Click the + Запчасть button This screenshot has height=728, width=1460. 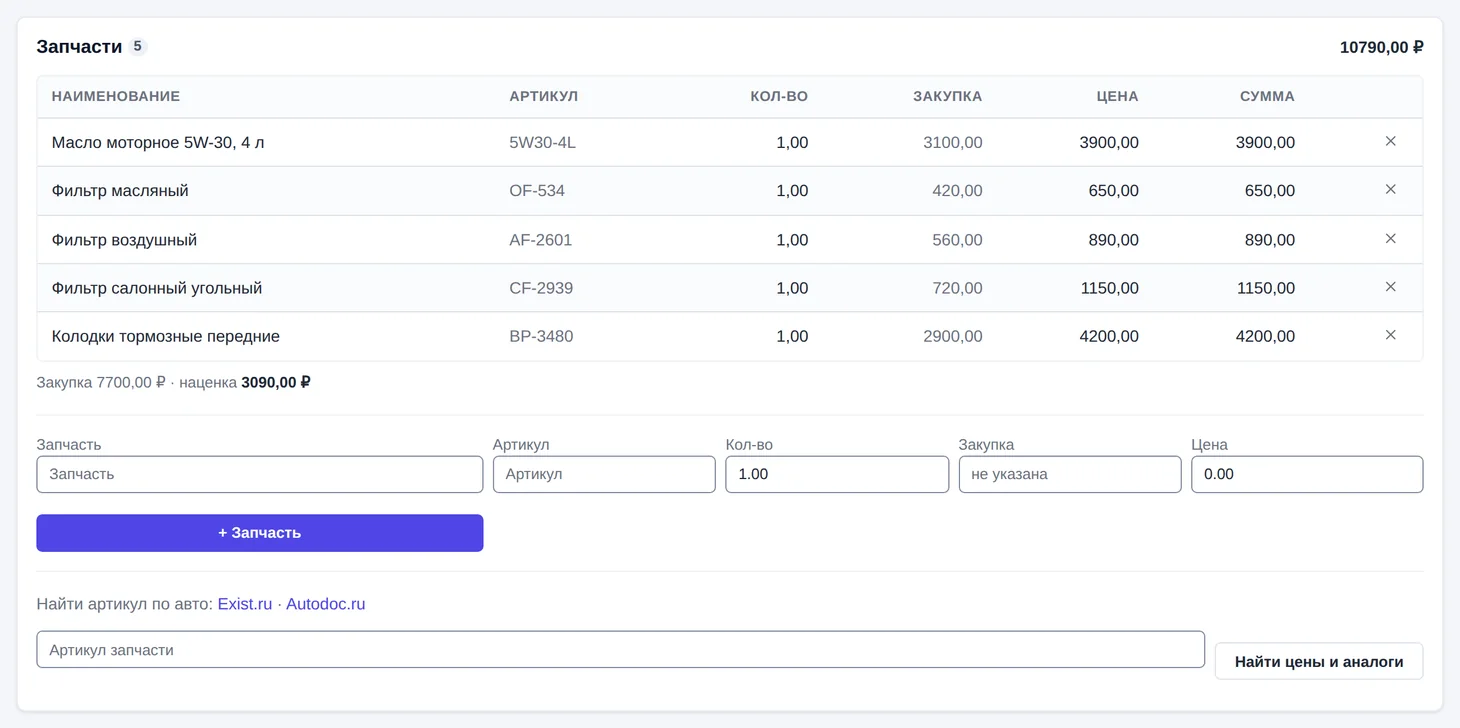tap(260, 533)
